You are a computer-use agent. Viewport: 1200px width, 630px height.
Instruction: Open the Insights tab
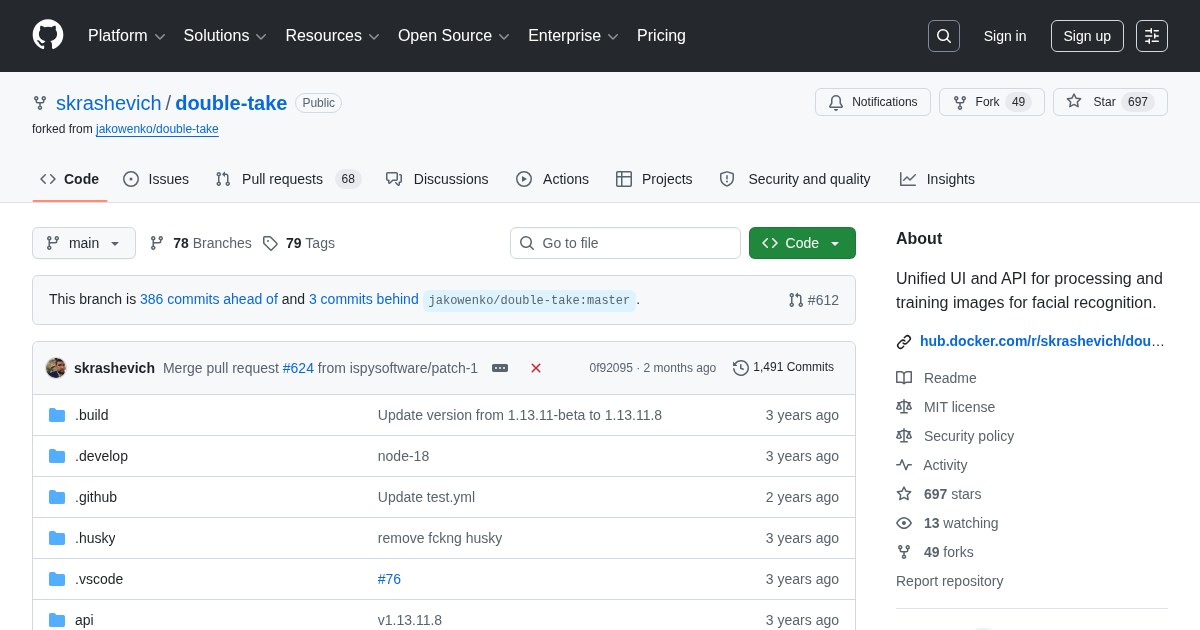tap(937, 179)
